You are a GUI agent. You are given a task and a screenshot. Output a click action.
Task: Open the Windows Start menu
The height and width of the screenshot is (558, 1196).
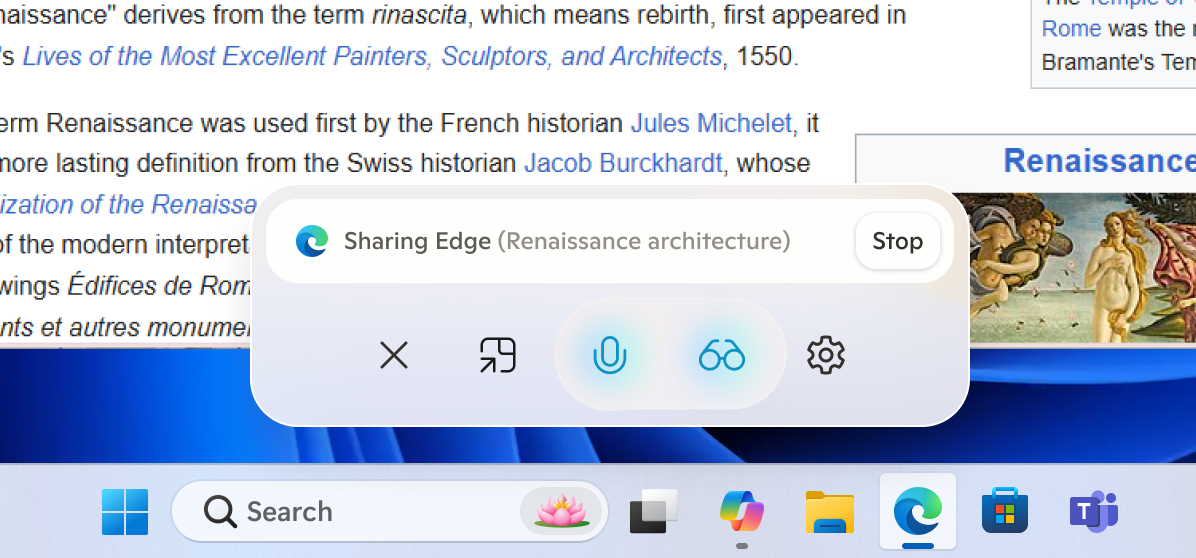click(125, 512)
